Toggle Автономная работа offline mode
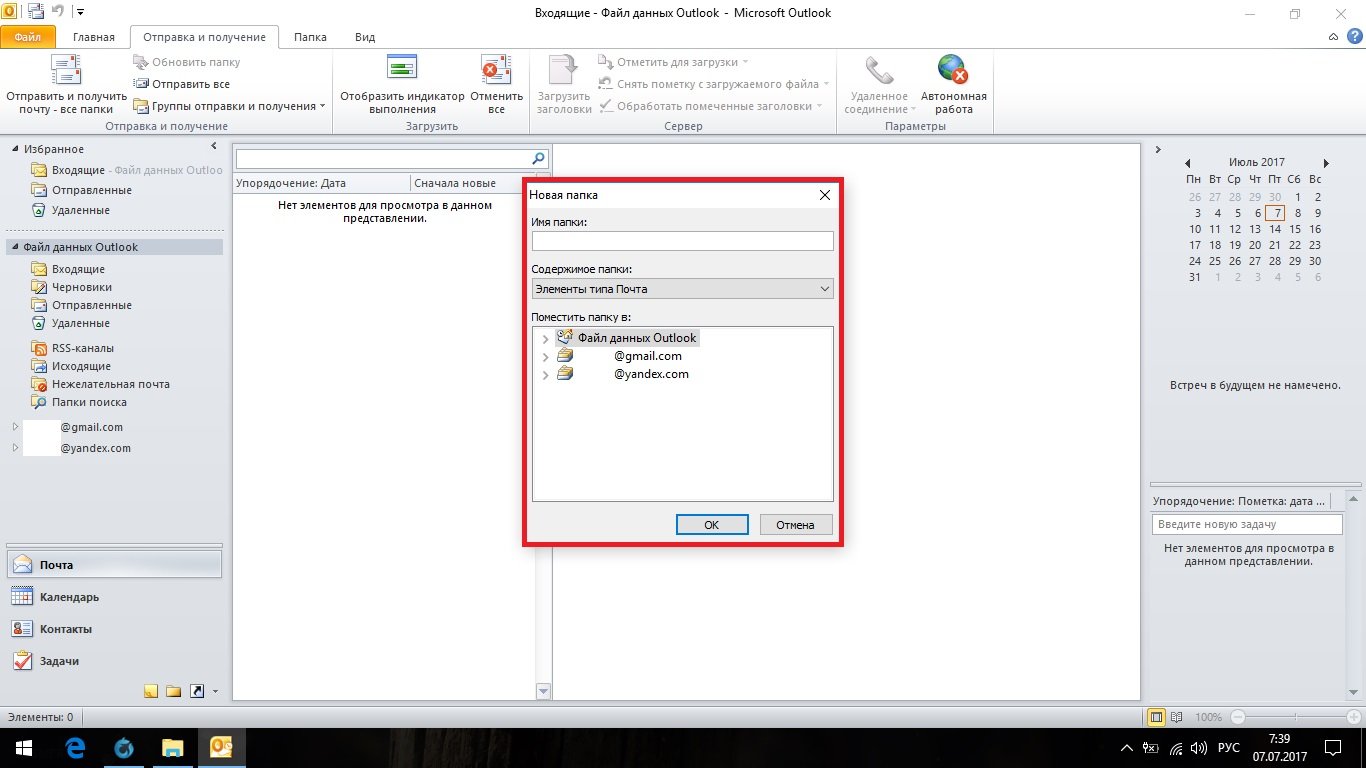Image resolution: width=1366 pixels, height=768 pixels. click(x=953, y=85)
